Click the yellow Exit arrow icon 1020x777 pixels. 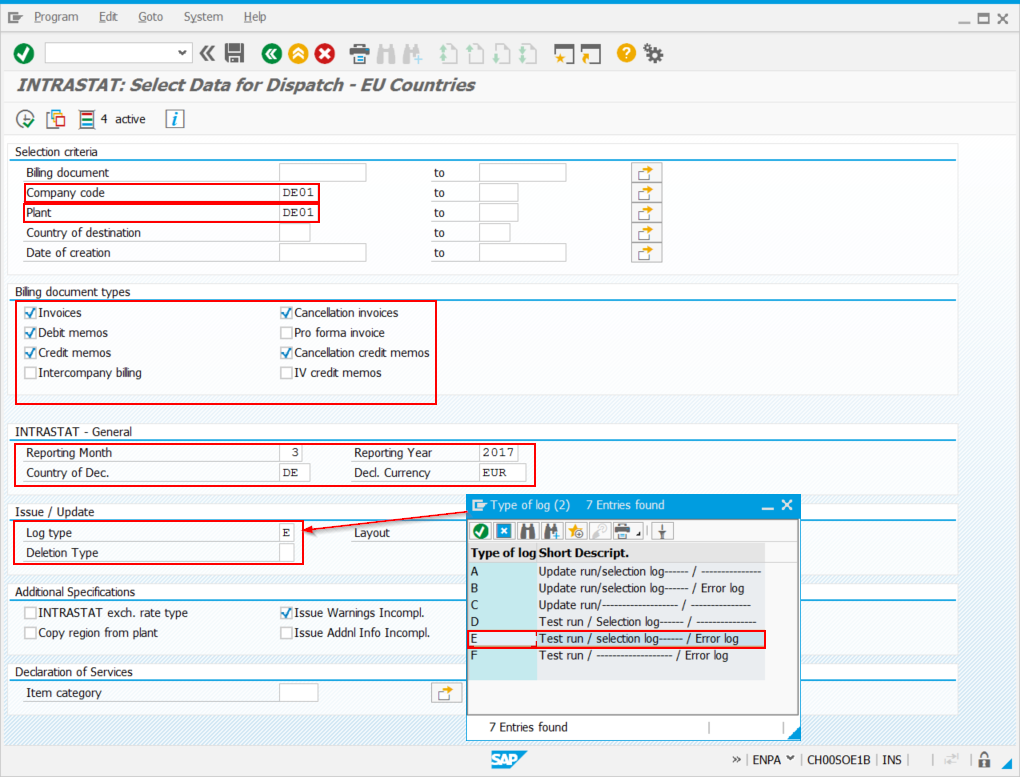point(299,53)
